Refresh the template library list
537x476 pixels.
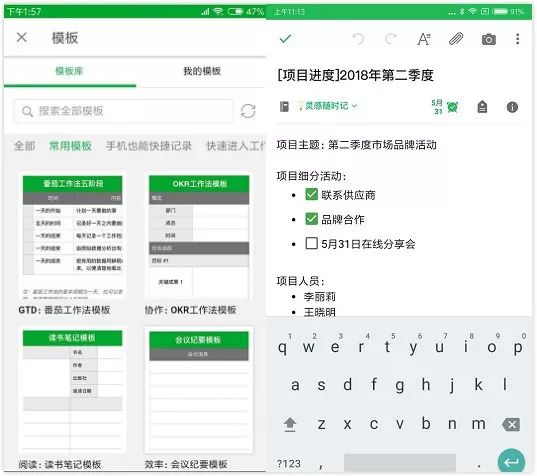coord(248,111)
